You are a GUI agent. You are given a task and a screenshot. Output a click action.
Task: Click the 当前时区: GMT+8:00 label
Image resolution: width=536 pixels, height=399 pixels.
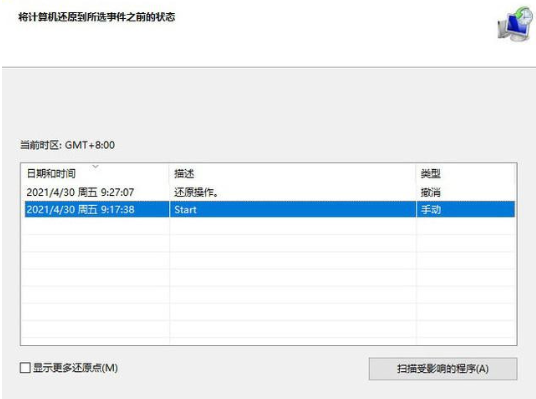(x=67, y=145)
